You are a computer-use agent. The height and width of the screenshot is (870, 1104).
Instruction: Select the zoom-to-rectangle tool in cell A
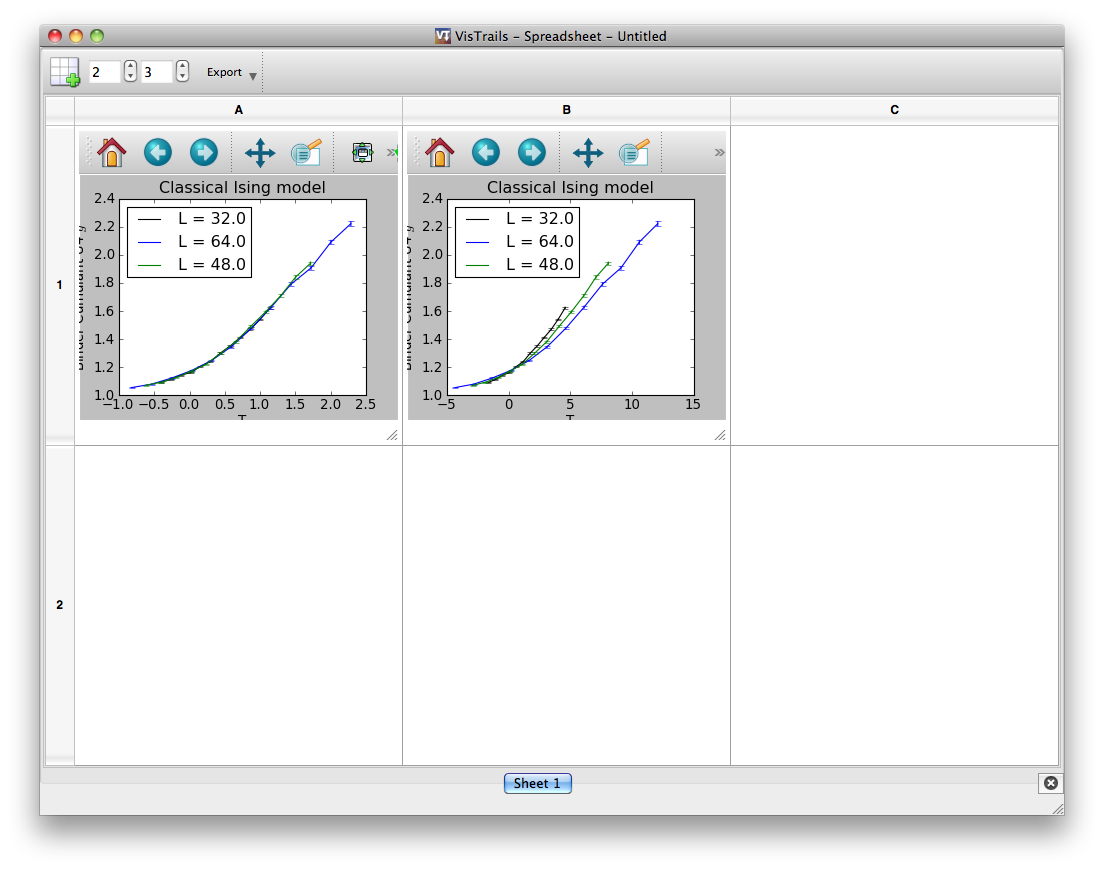click(306, 153)
